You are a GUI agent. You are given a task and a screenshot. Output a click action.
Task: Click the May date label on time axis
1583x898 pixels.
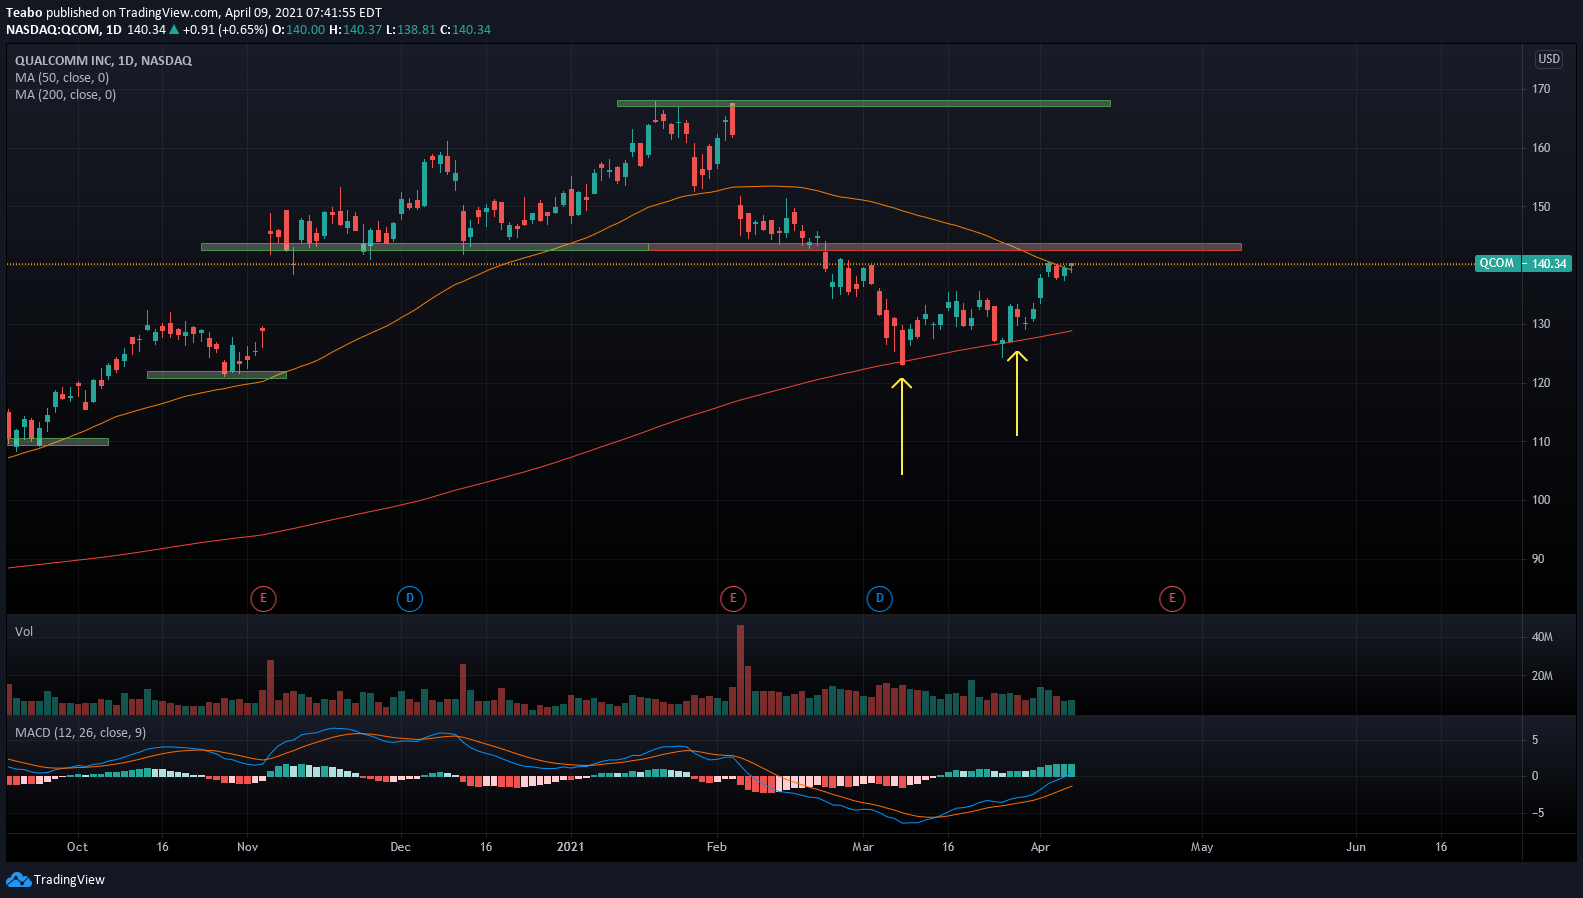[1202, 847]
